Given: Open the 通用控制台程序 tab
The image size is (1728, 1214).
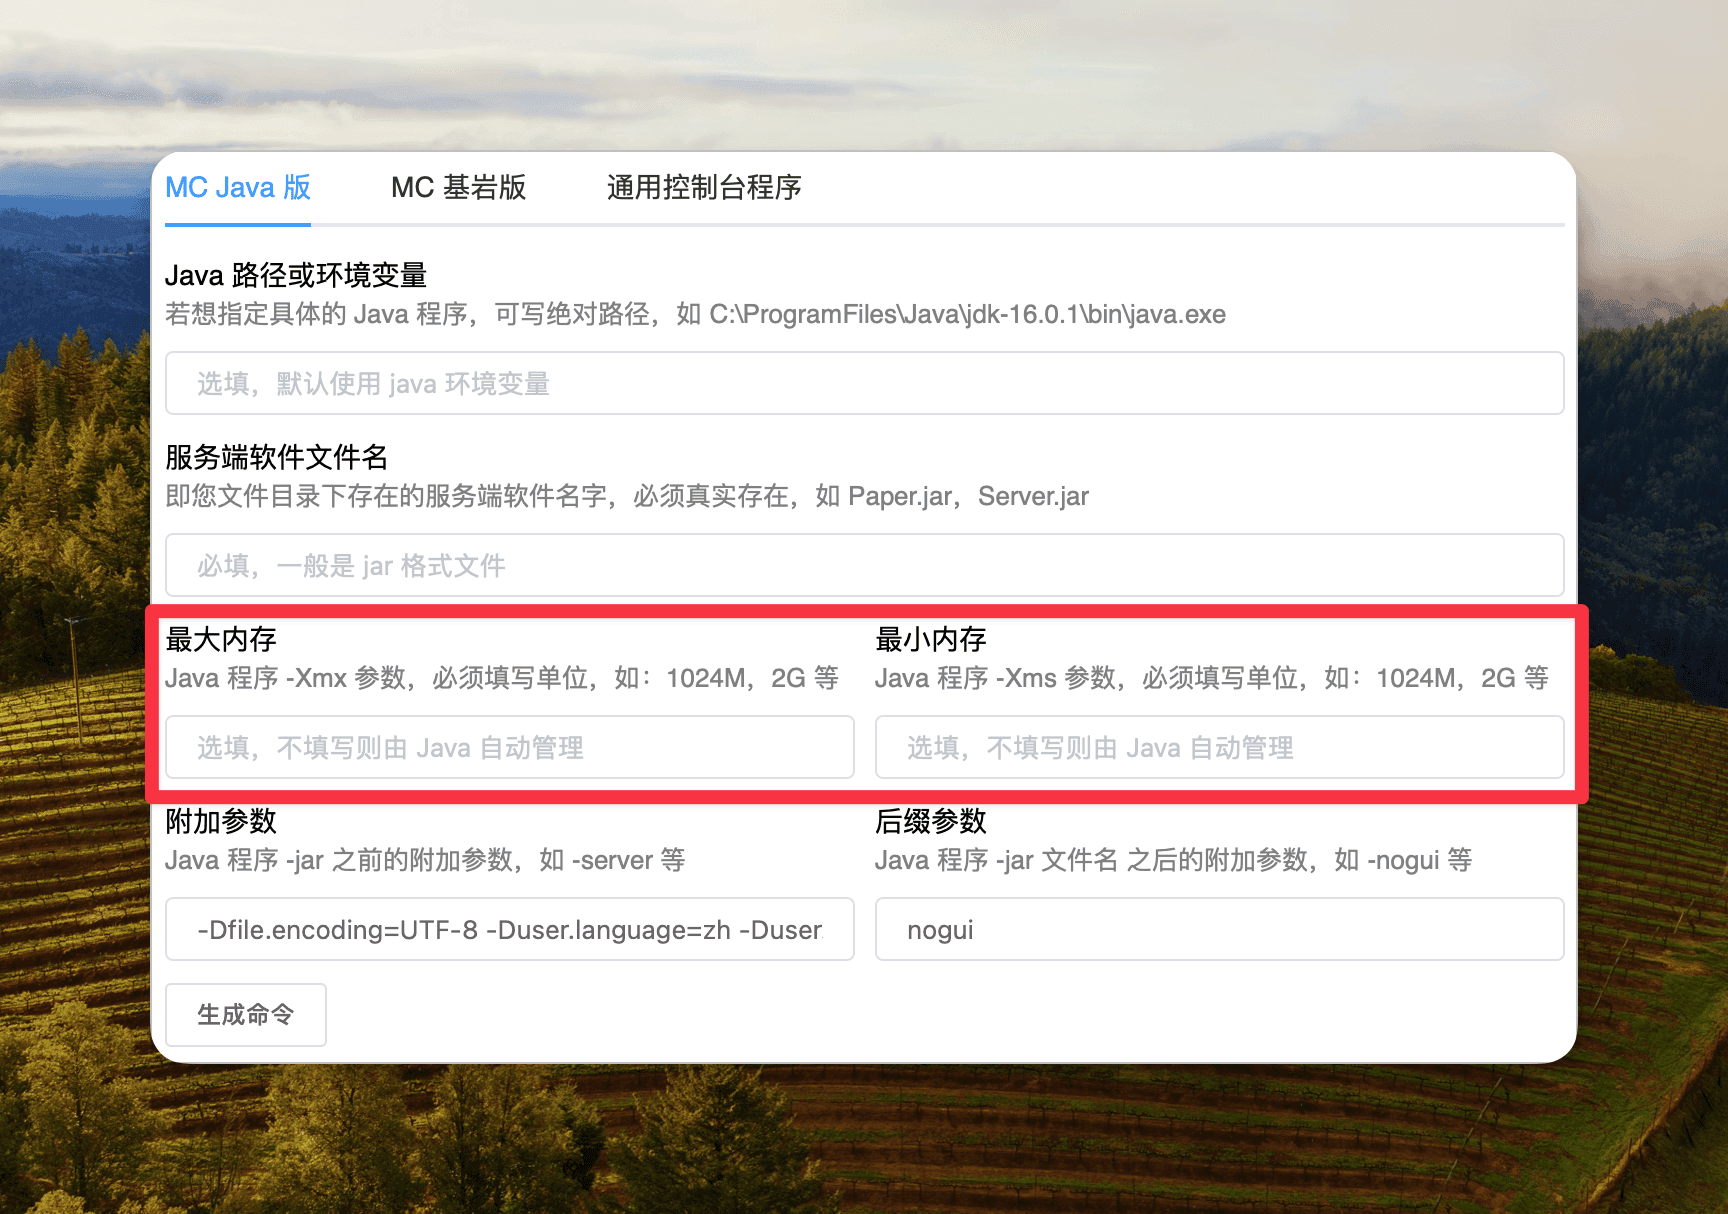Looking at the screenshot, I should pyautogui.click(x=703, y=188).
